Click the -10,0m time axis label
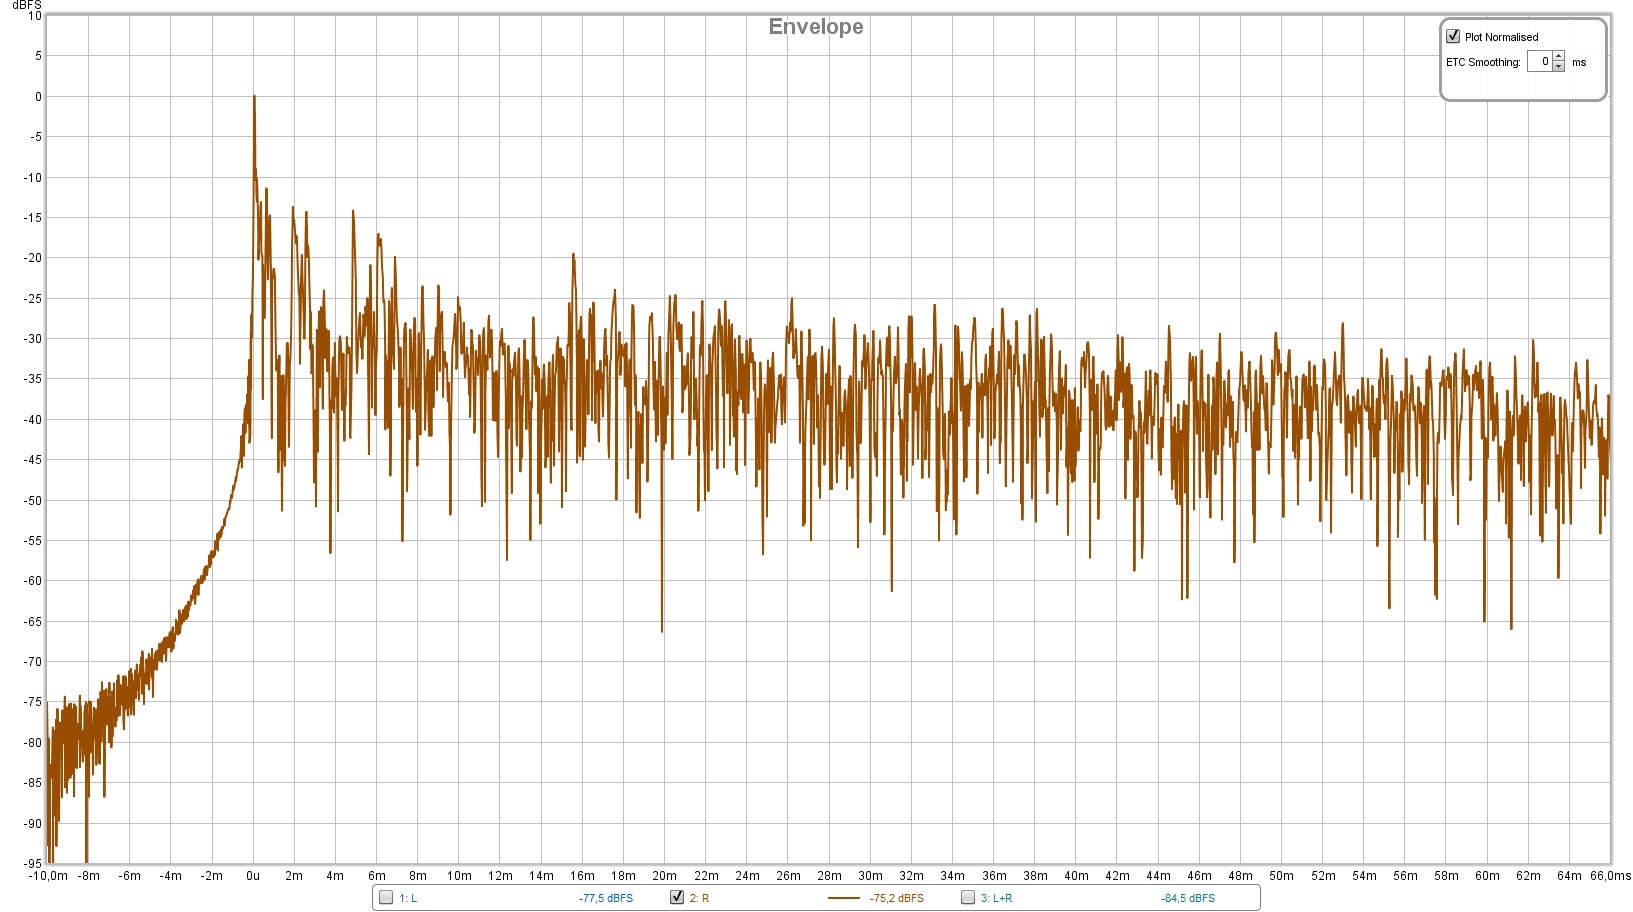Viewport: 1633px width, 912px height. coord(48,876)
